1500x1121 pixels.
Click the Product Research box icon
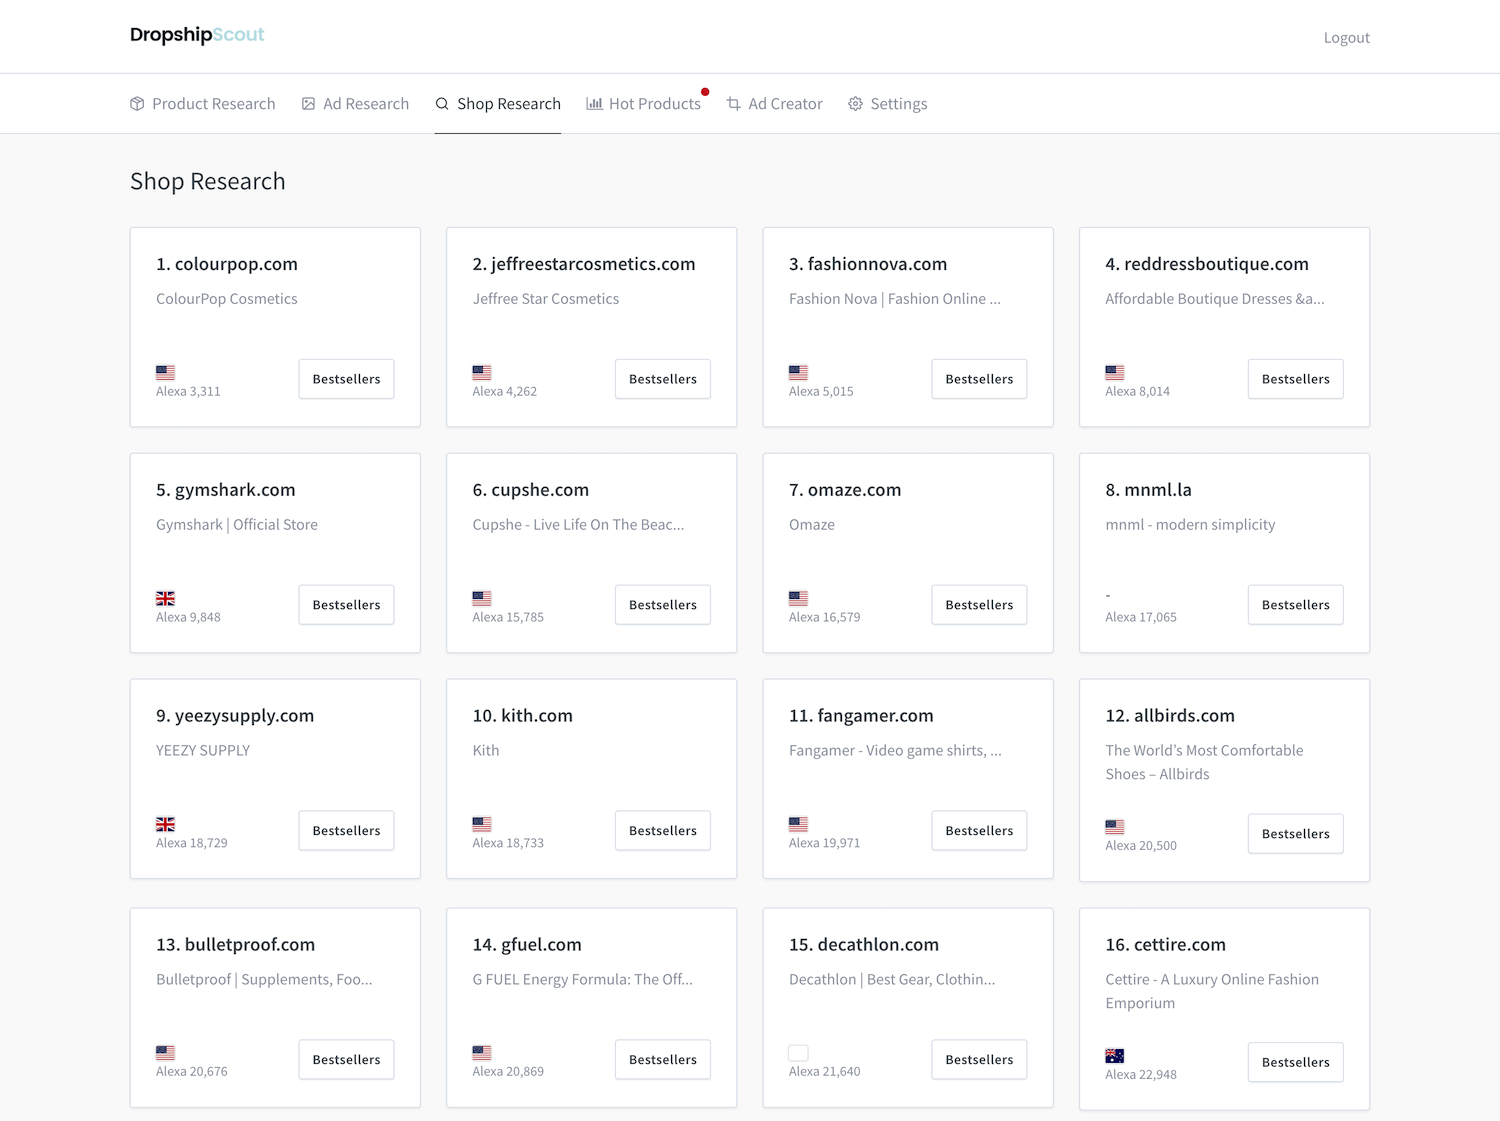point(137,104)
